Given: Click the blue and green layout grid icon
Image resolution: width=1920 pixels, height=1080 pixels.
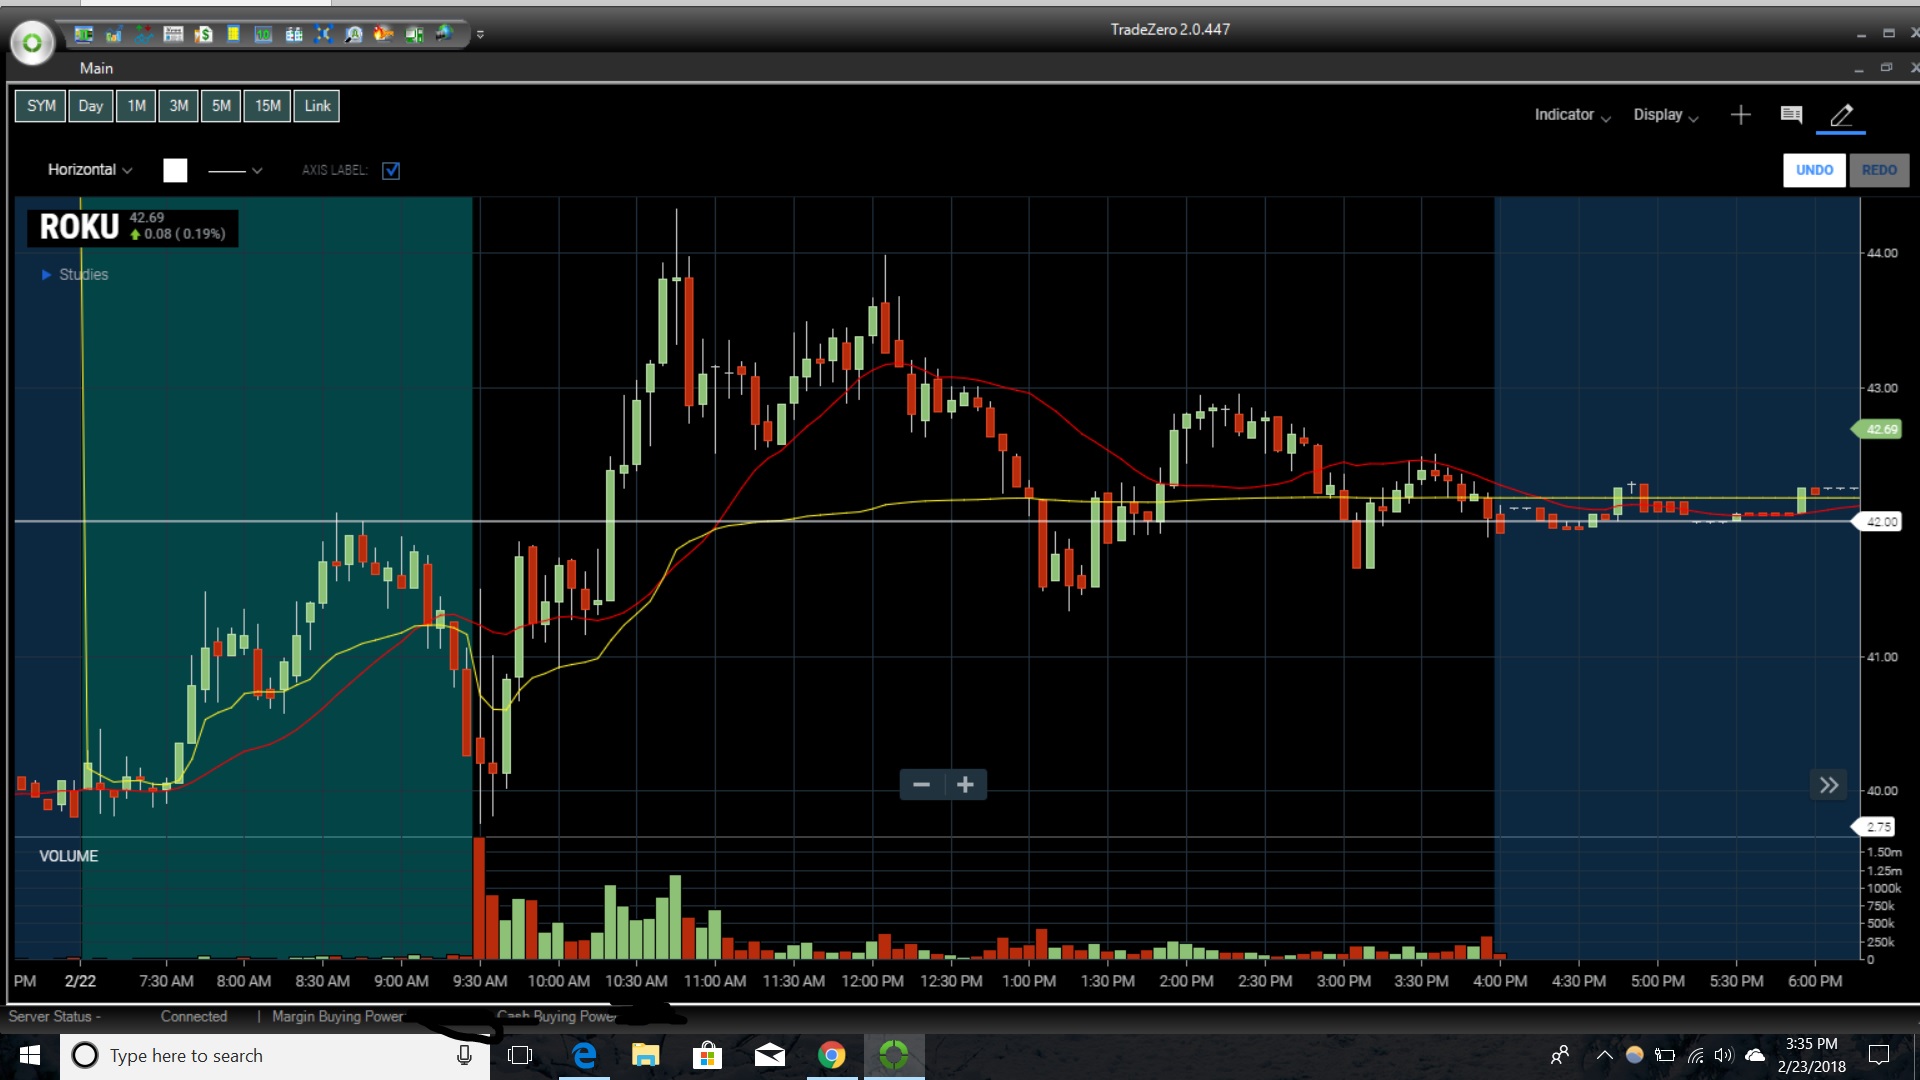Looking at the screenshot, I should click(294, 34).
